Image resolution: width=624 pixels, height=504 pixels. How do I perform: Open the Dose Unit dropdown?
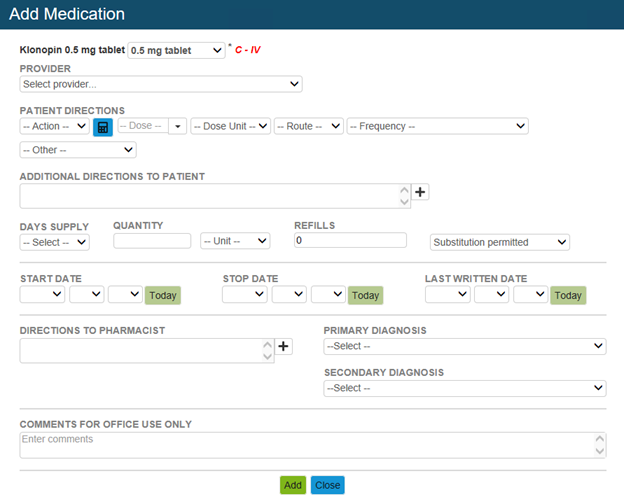click(230, 127)
